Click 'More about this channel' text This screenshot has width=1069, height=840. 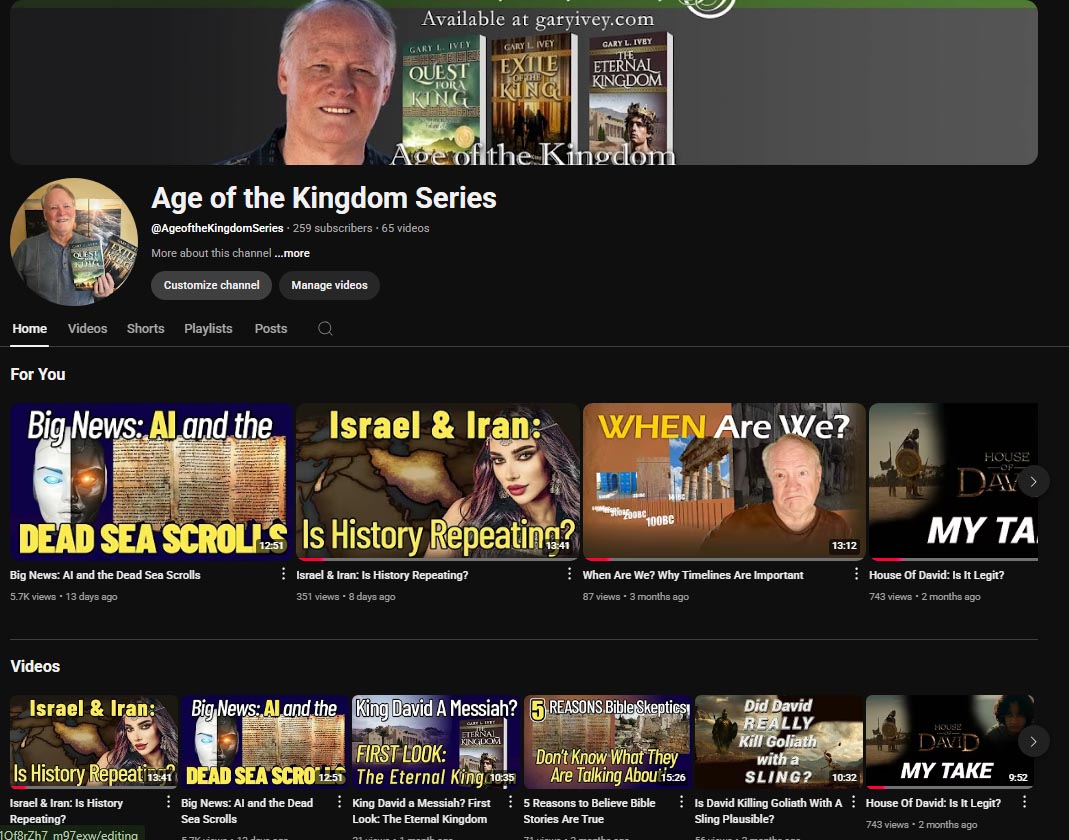pyautogui.click(x=211, y=253)
